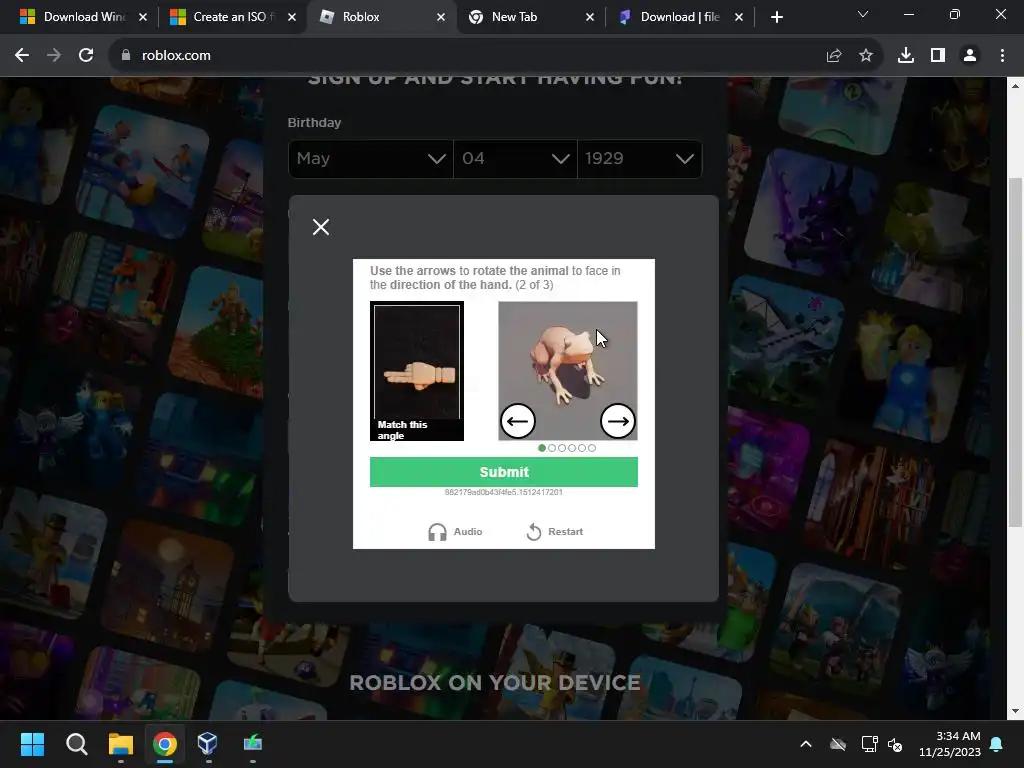
Task: Click the cloud sync tray icon
Action: coord(838,744)
